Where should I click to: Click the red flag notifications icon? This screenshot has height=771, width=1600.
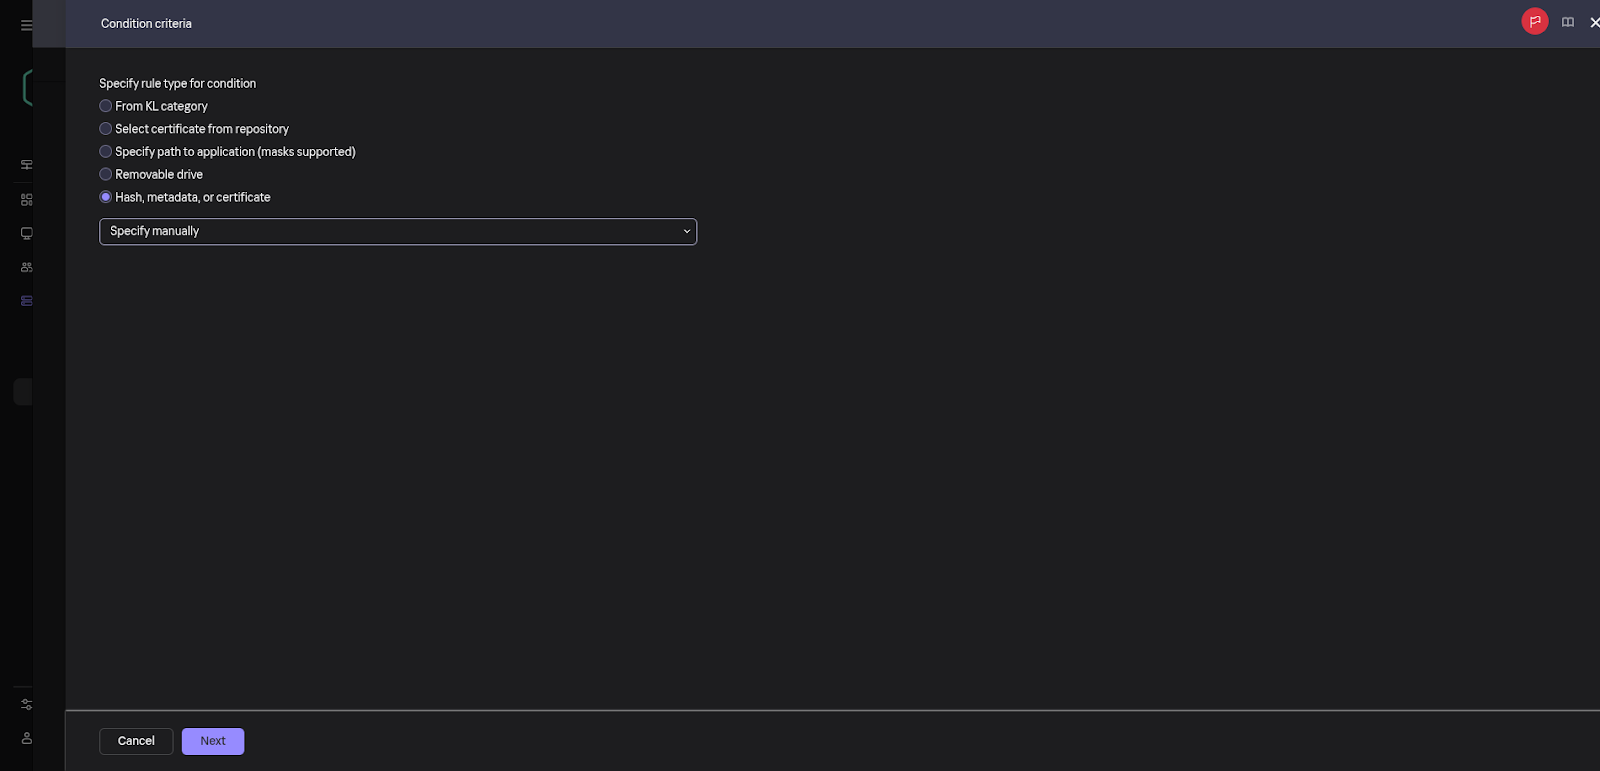1534,21
